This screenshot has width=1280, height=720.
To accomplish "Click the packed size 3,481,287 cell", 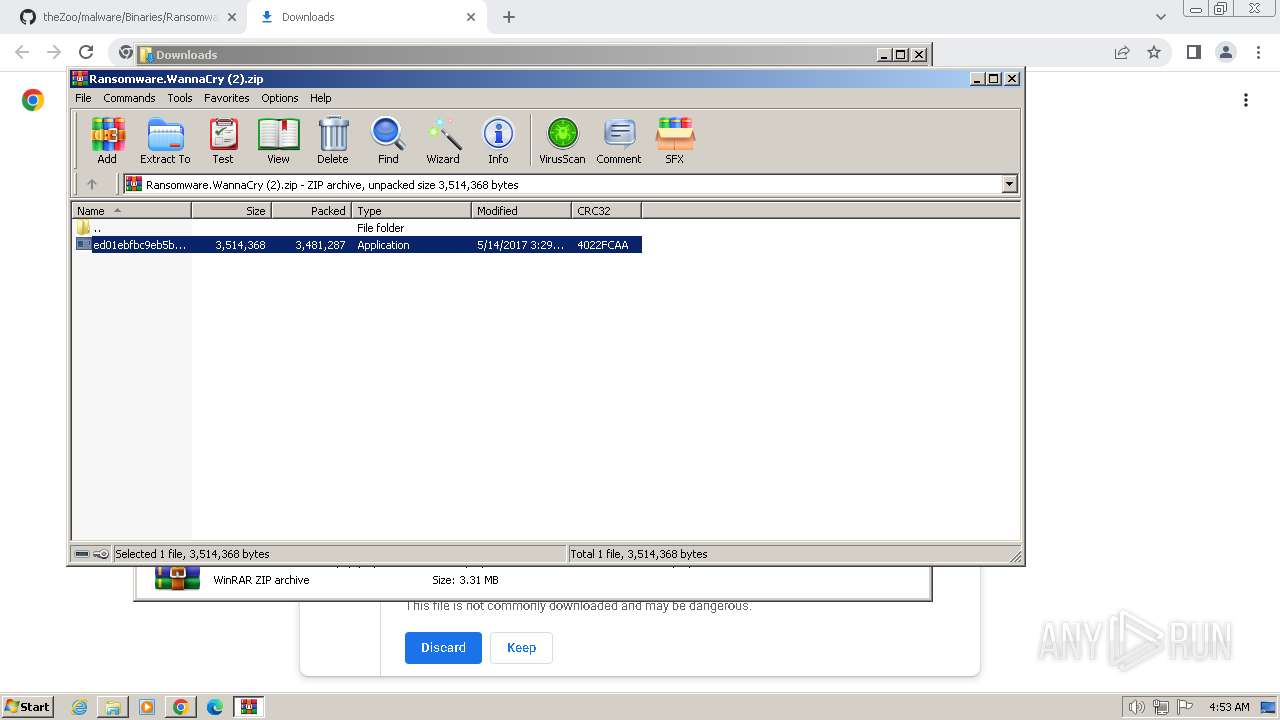I will coord(320,245).
